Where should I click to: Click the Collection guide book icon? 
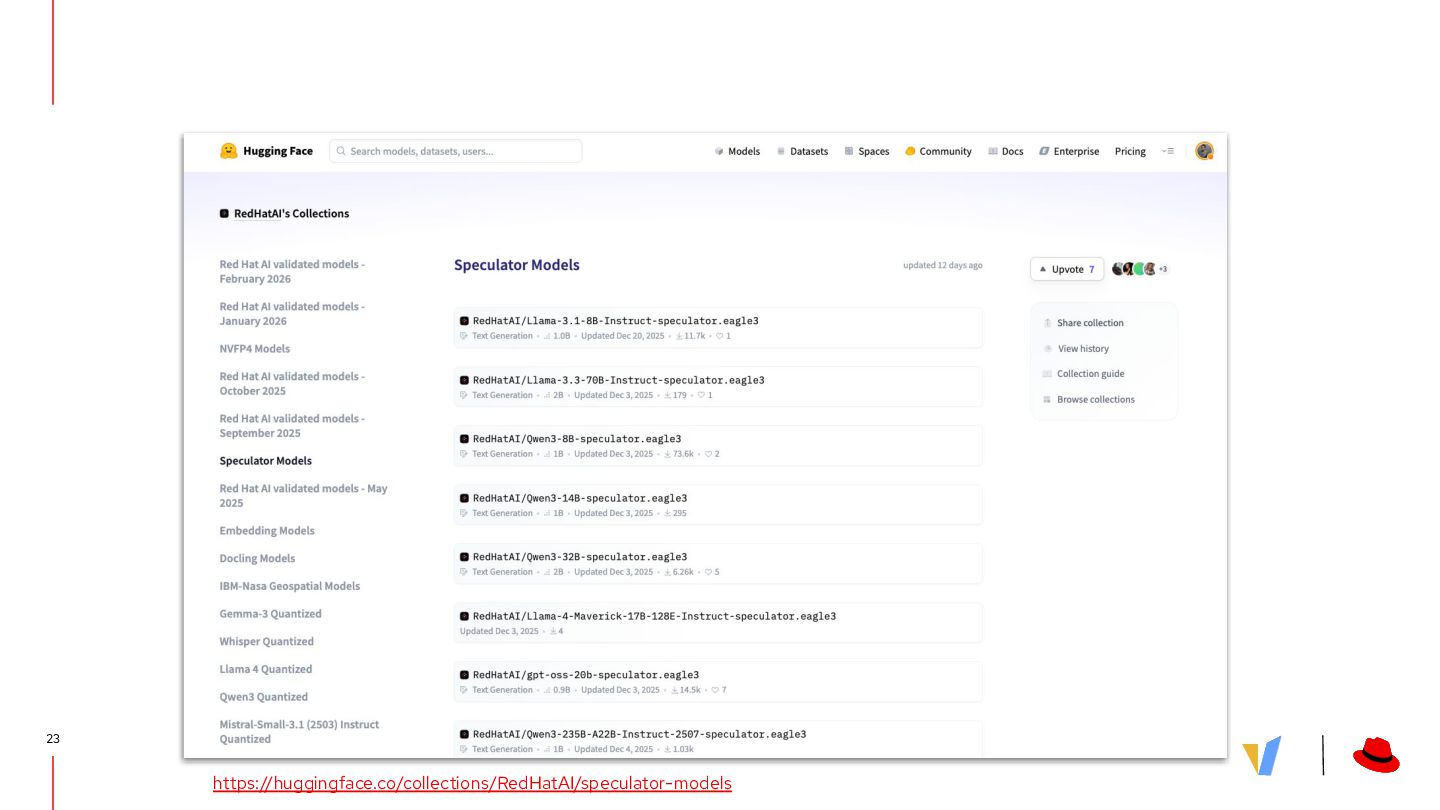[1048, 374]
